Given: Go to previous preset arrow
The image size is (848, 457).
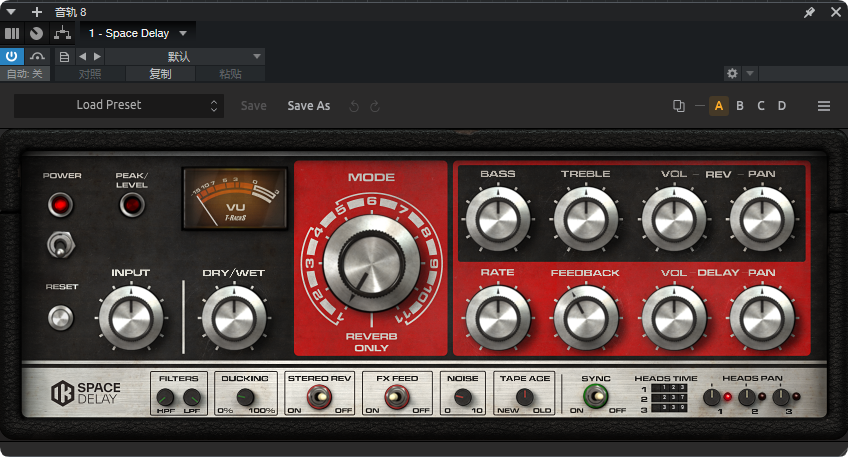Looking at the screenshot, I should (x=82, y=56).
